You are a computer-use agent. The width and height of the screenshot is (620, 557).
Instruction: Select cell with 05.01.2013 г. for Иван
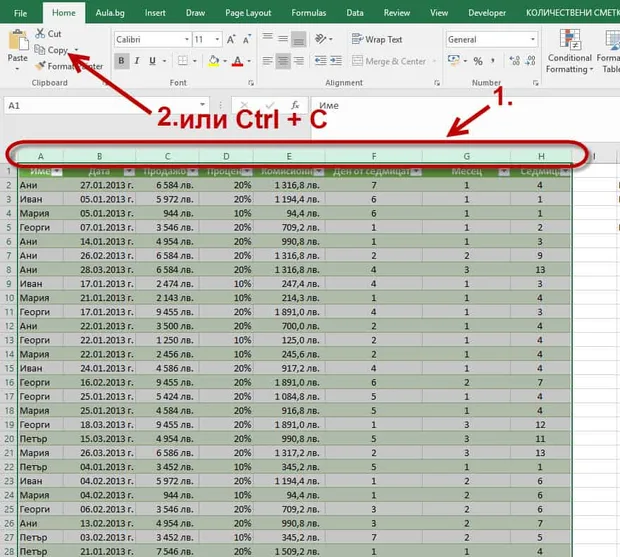tap(100, 199)
